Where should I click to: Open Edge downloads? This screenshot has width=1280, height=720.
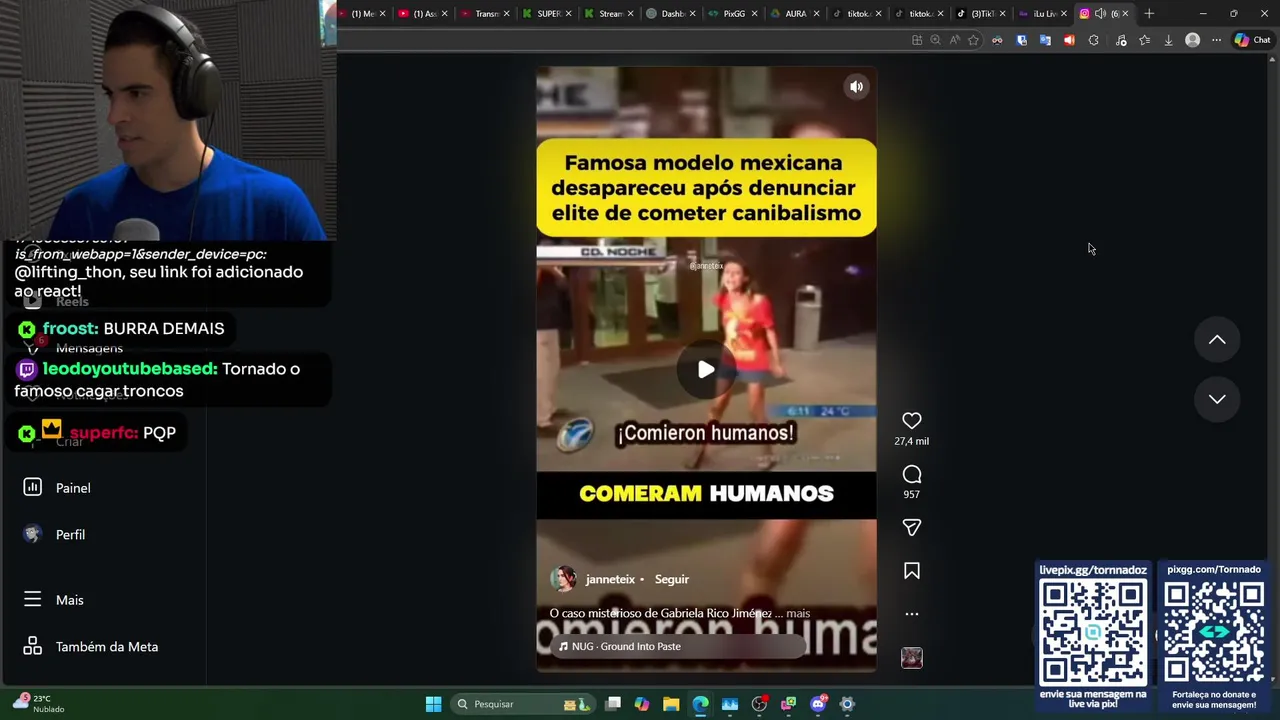tap(1168, 40)
